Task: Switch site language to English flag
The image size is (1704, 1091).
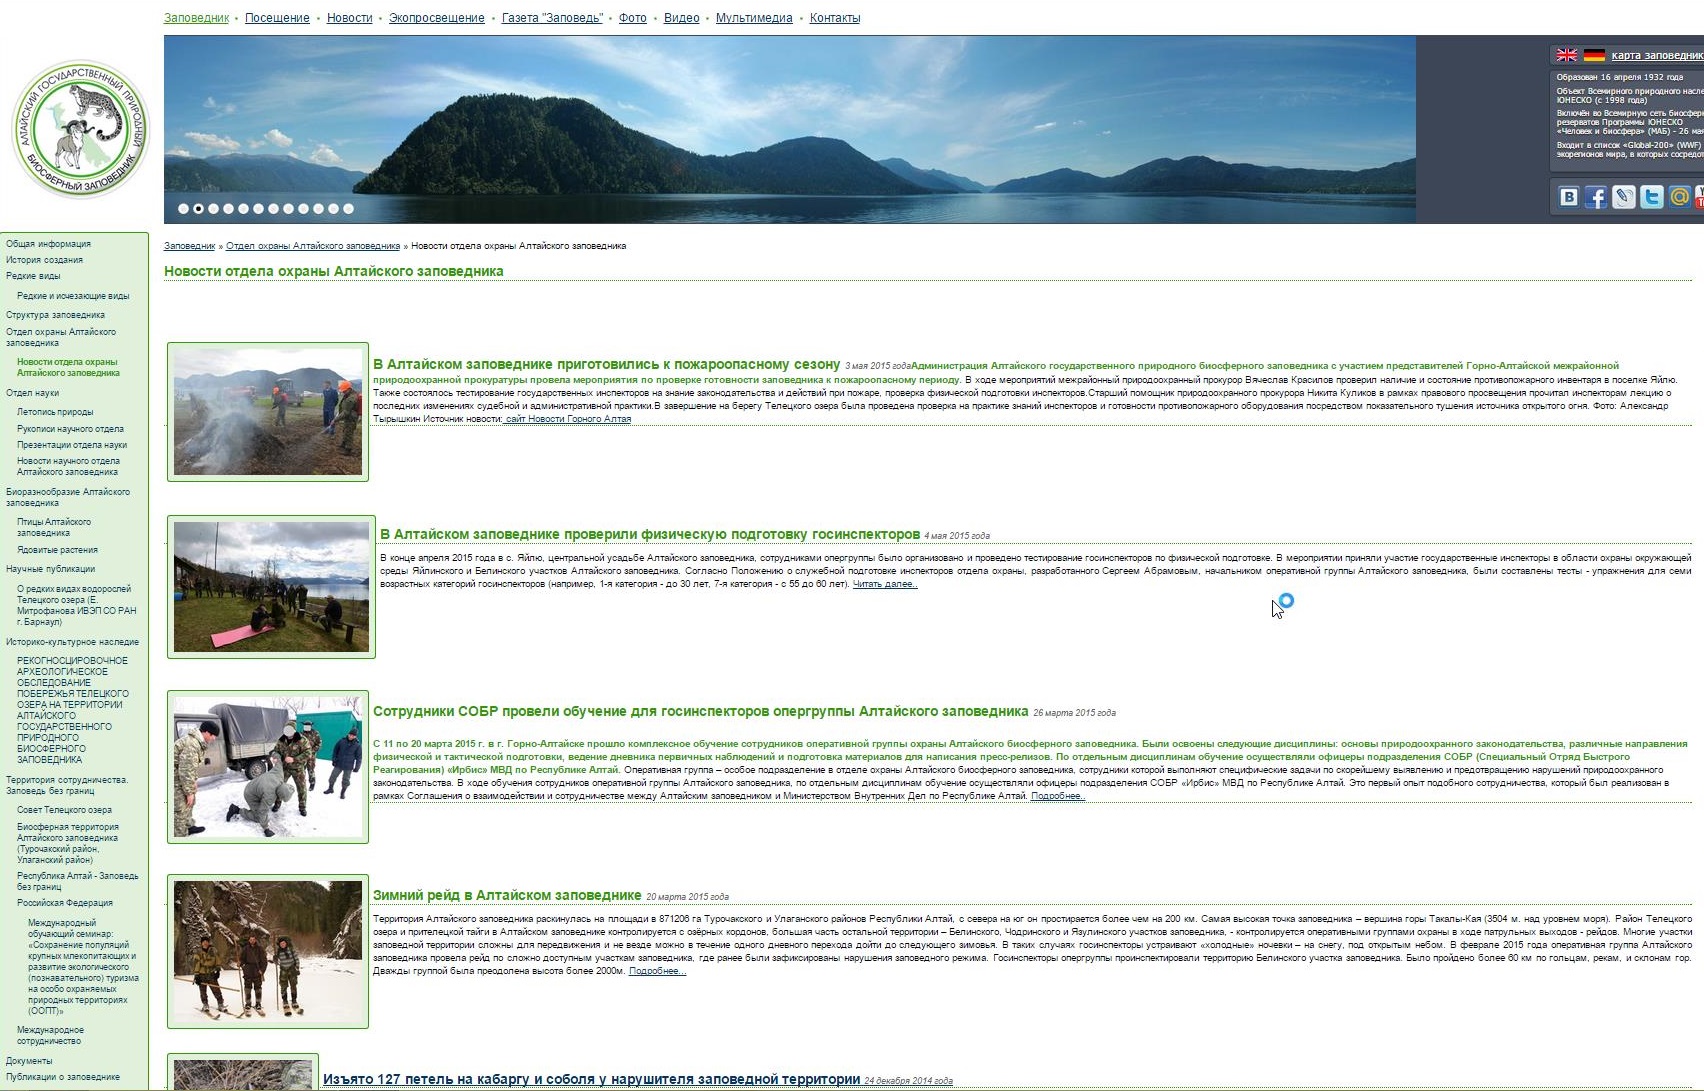Action: point(1566,55)
